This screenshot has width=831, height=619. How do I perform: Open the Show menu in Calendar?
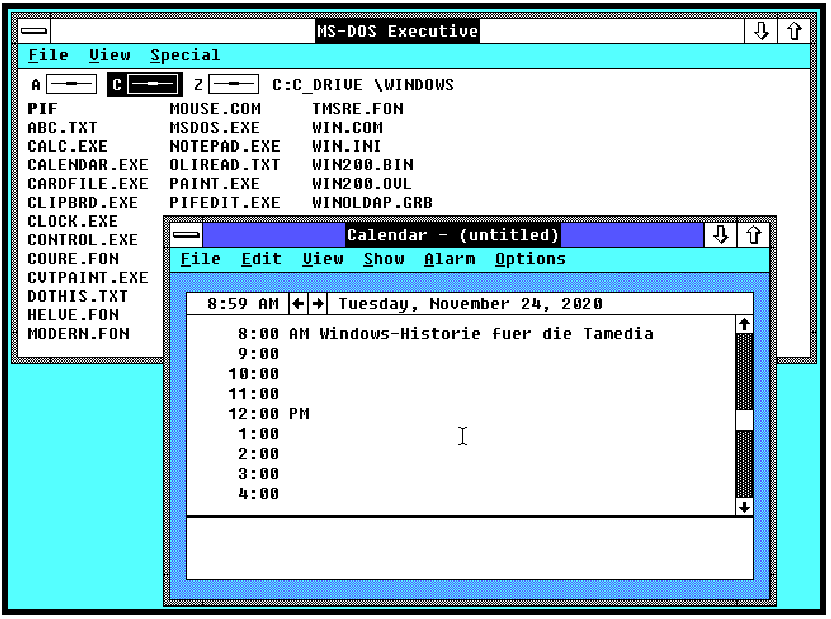[x=384, y=259]
